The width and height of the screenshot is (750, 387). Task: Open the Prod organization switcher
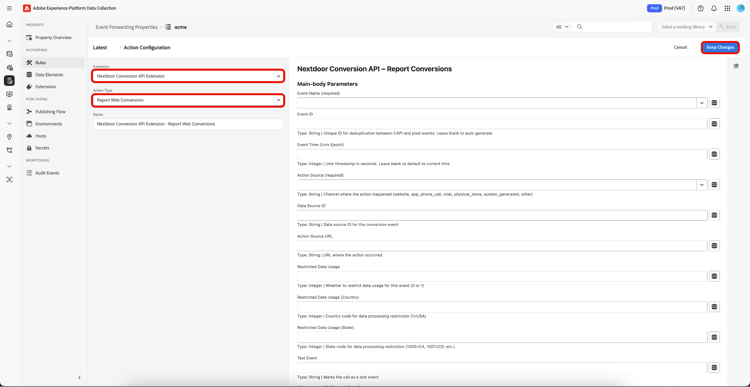coord(666,8)
